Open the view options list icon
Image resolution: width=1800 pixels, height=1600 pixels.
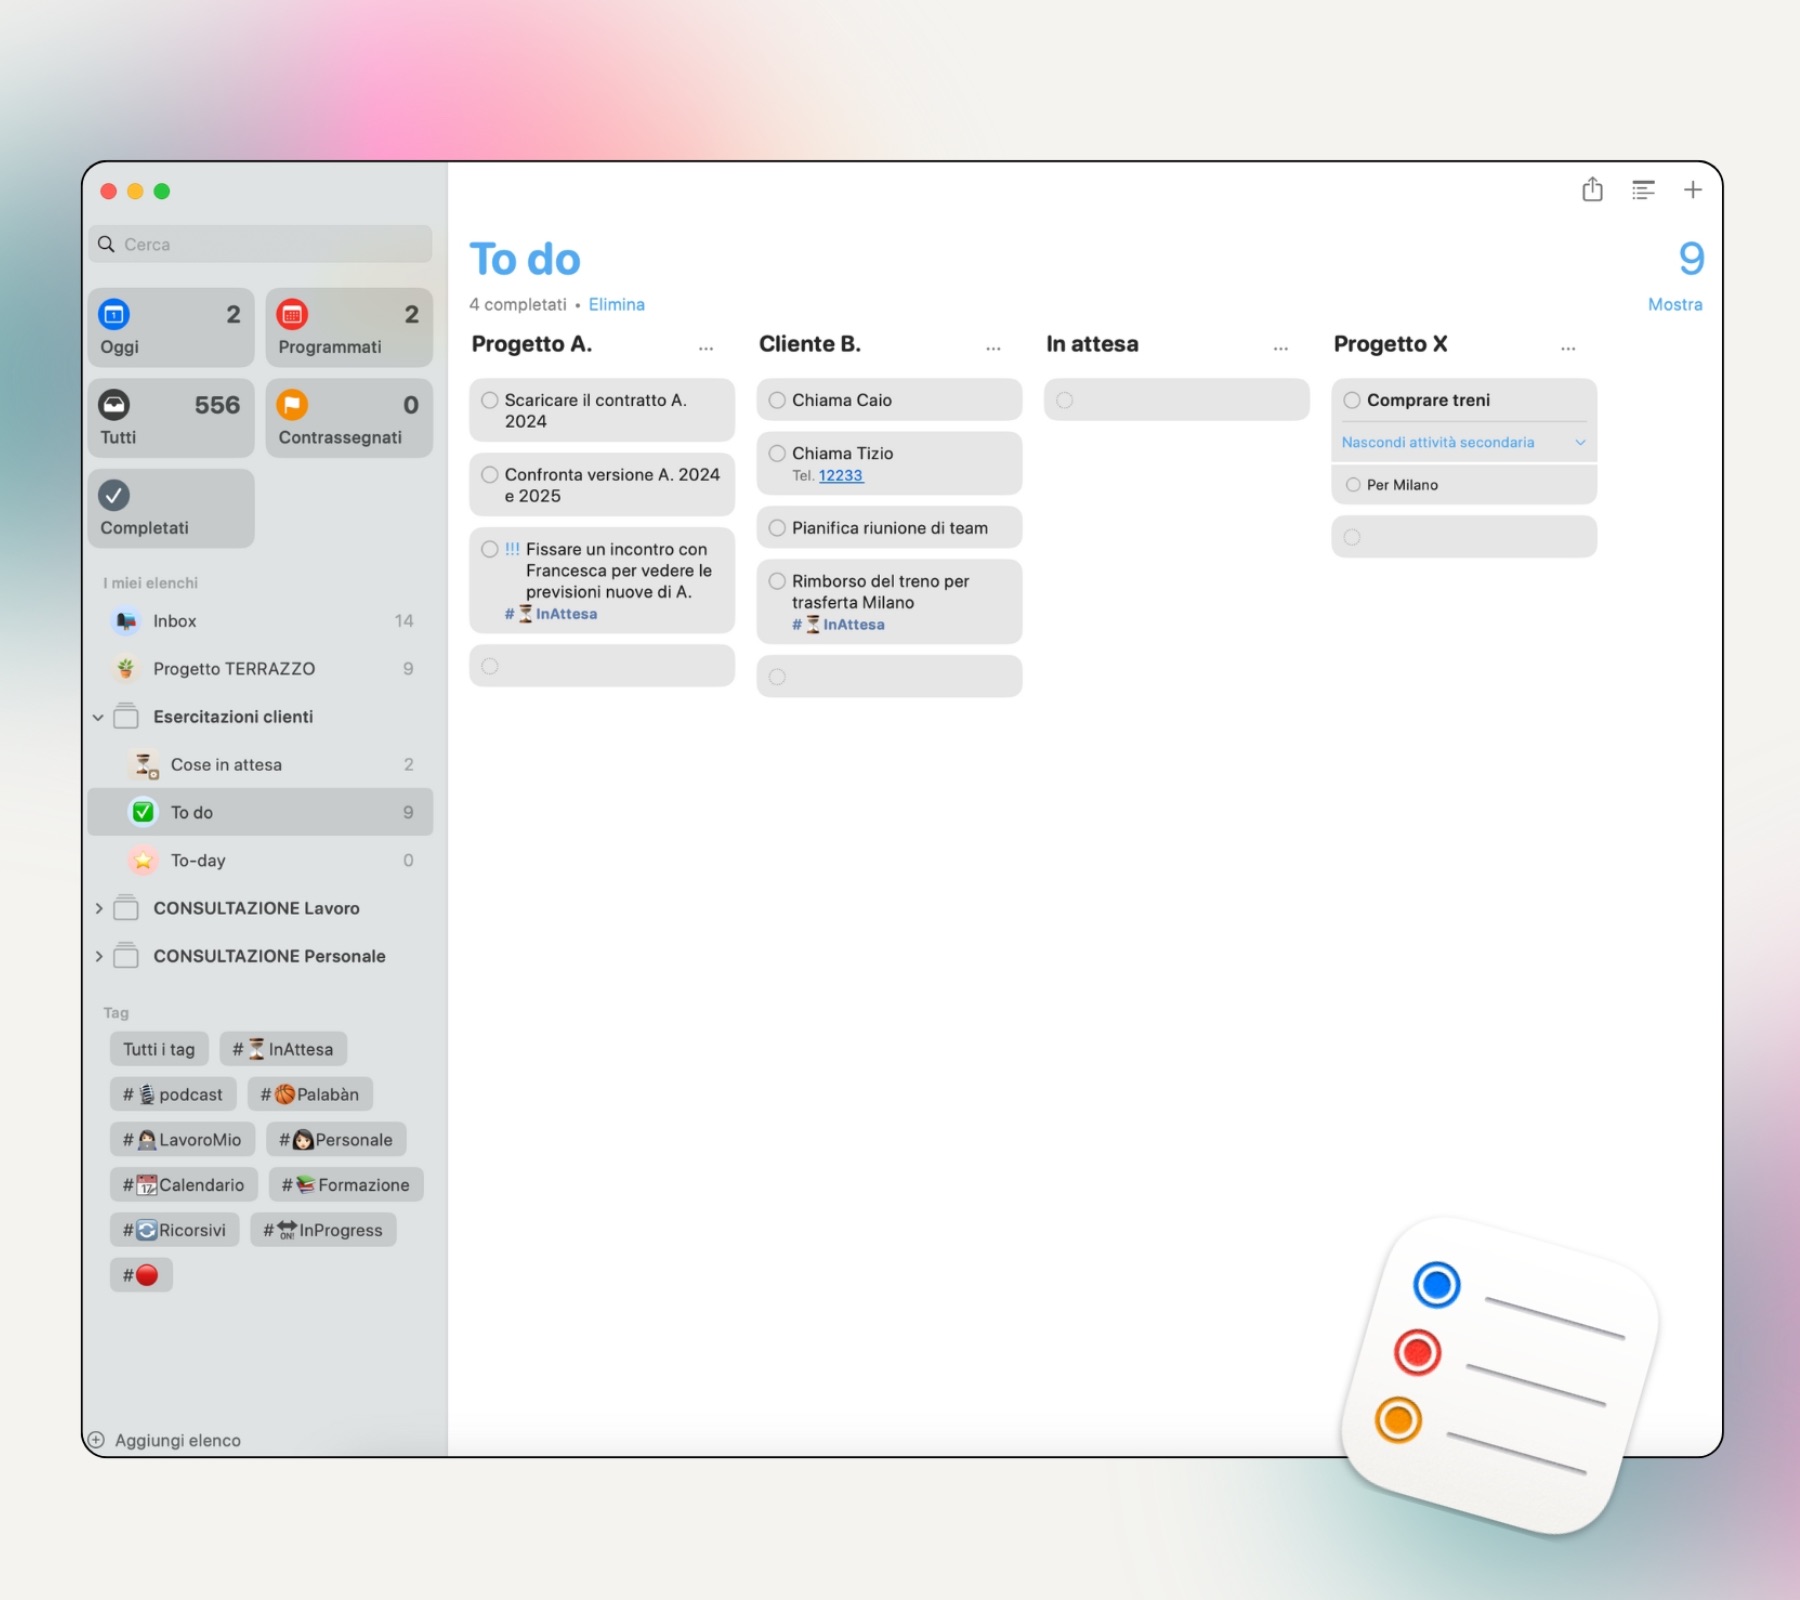[1643, 190]
